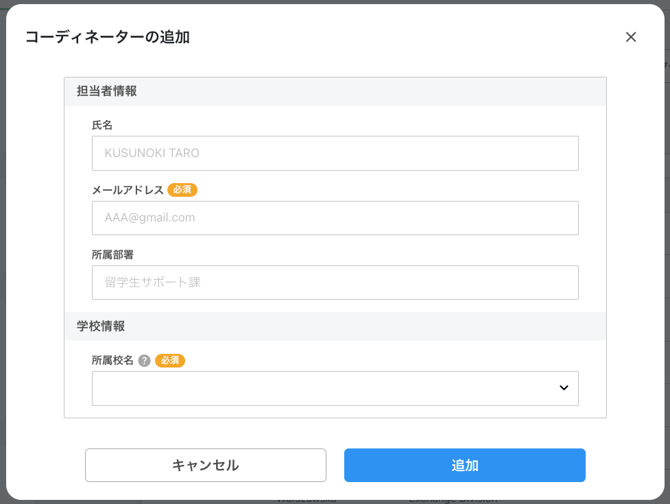Click the 氏名 field label
Image resolution: width=670 pixels, height=504 pixels.
[102, 125]
